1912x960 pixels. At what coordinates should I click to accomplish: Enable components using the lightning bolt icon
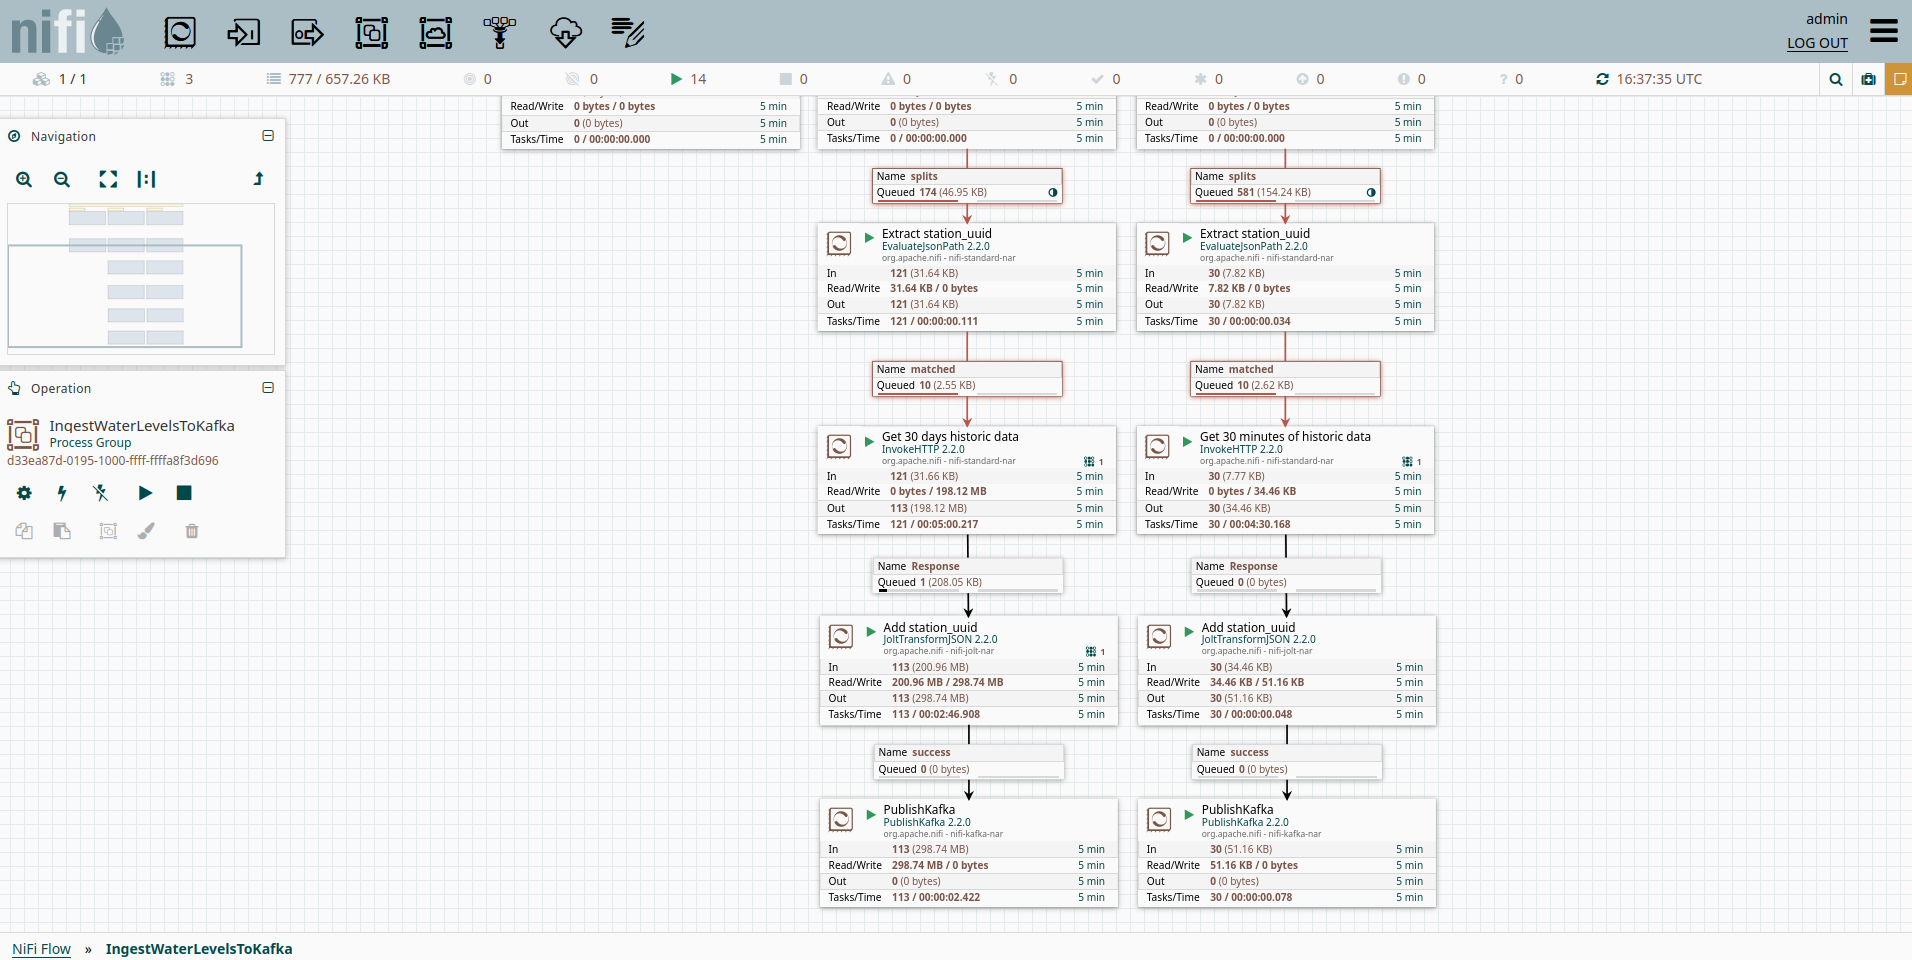pyautogui.click(x=62, y=493)
